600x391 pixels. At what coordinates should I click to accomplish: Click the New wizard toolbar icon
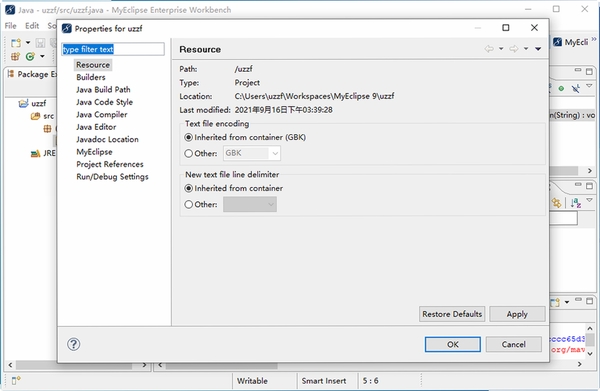click(16, 42)
